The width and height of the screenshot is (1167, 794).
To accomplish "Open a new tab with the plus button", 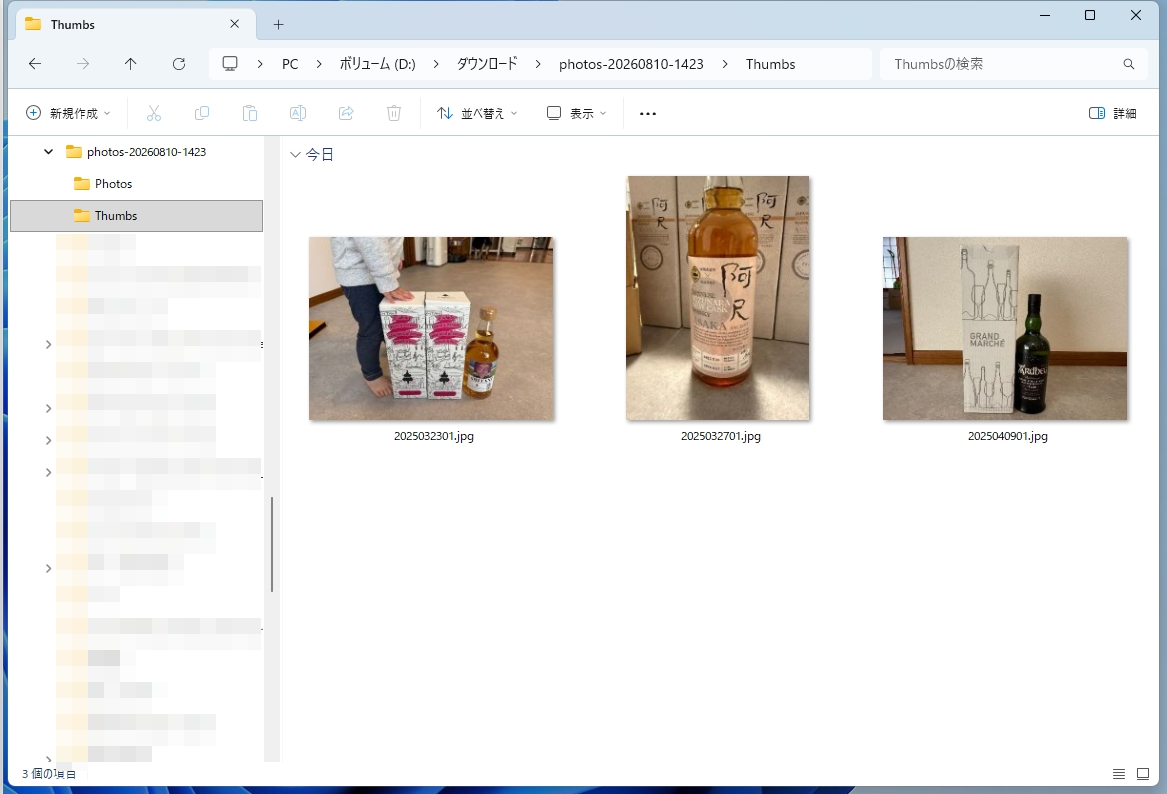I will tap(278, 25).
